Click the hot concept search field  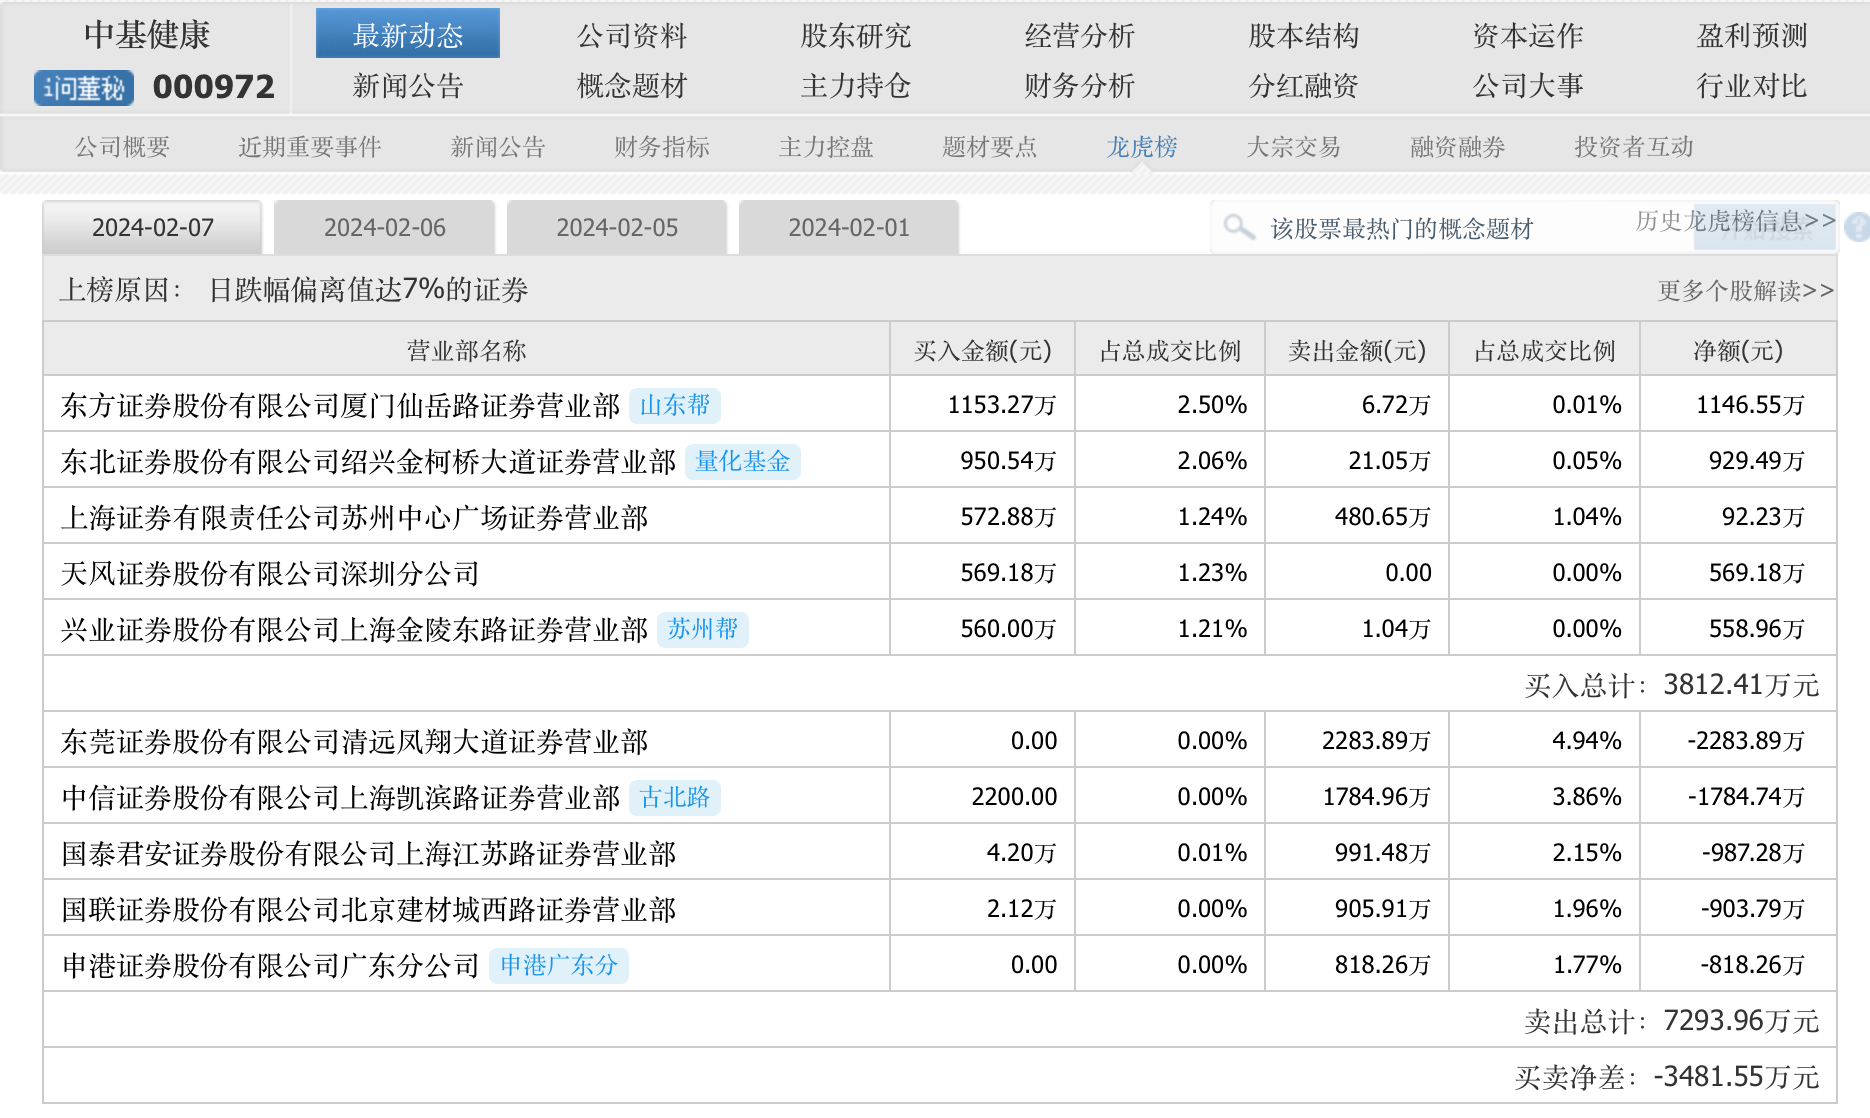(x=1420, y=229)
